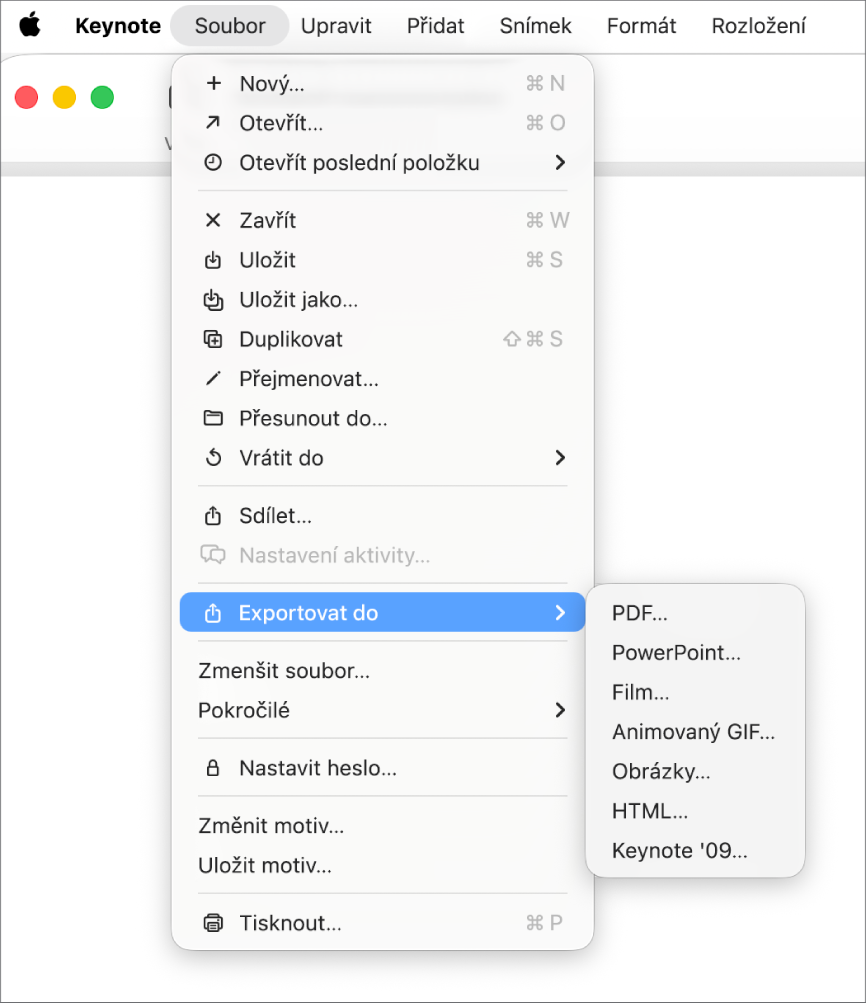This screenshot has width=867, height=1003.
Task: Select Nový… menu entry
Action: tap(383, 83)
